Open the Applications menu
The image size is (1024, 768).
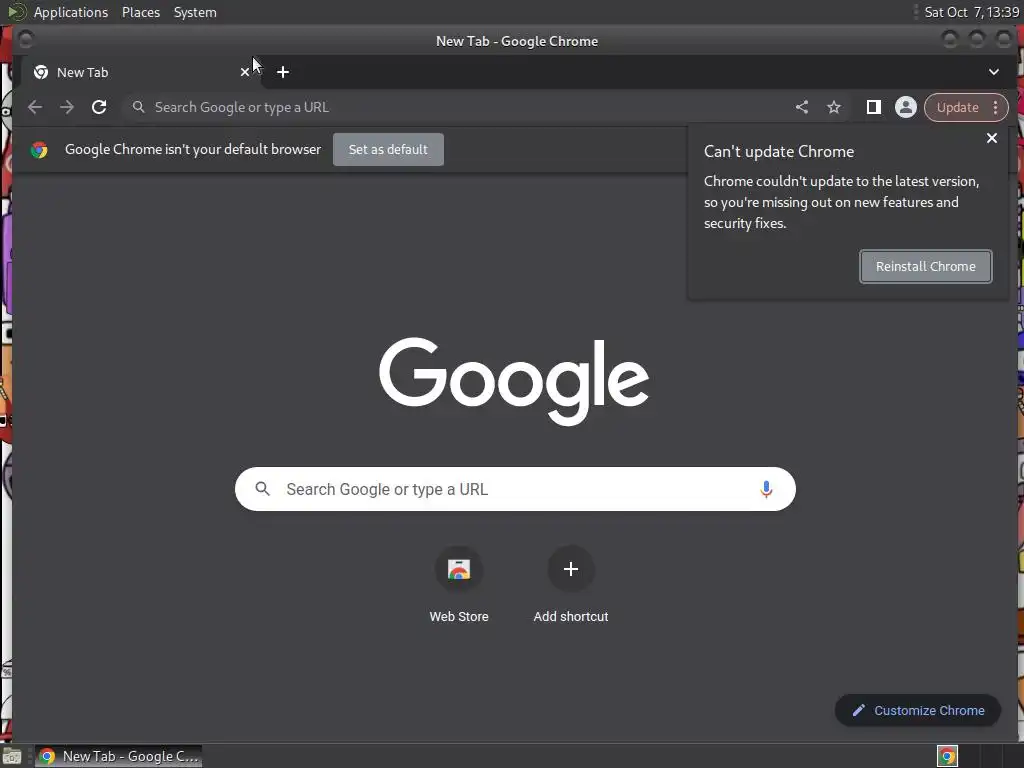click(x=71, y=12)
